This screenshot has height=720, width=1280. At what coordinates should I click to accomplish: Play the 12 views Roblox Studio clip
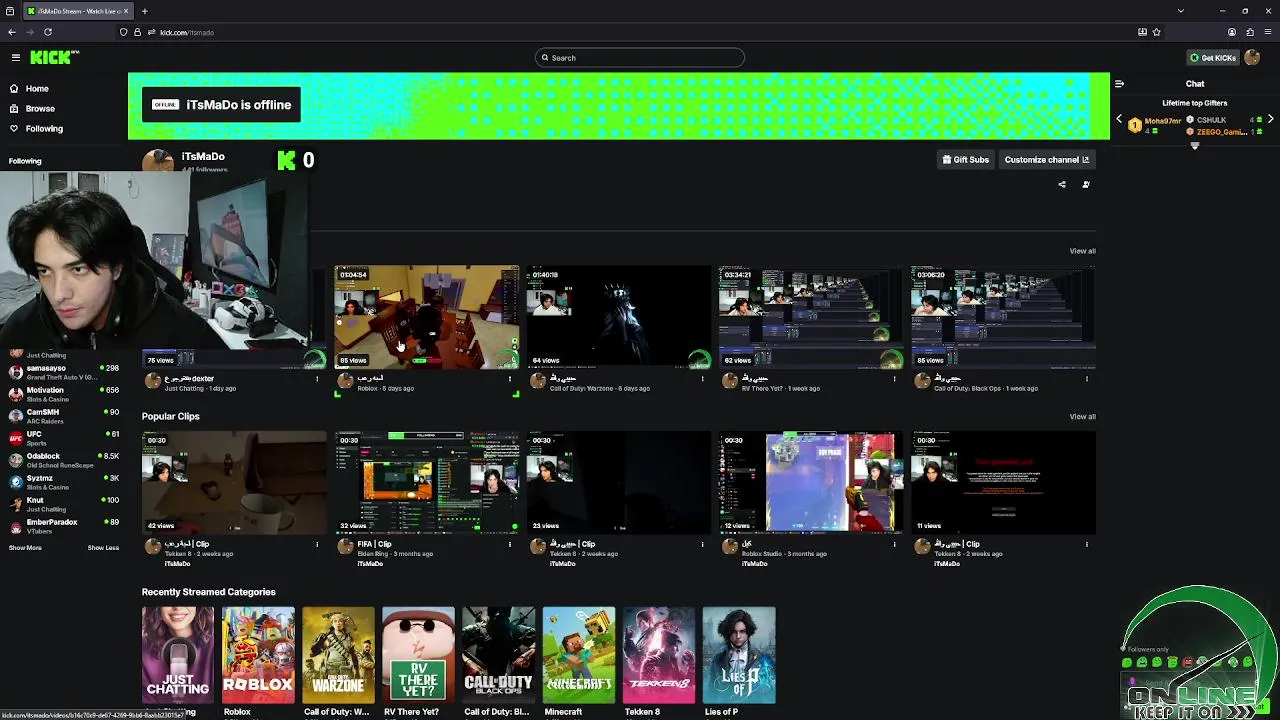click(x=811, y=483)
